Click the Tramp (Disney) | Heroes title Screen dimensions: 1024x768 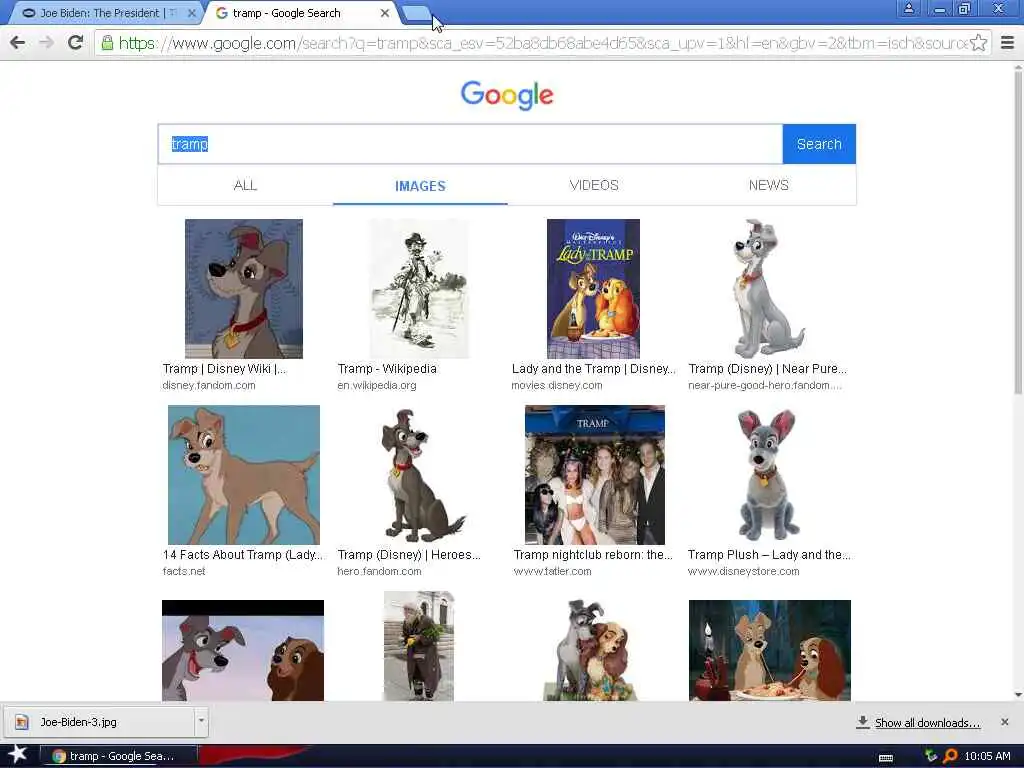(409, 555)
